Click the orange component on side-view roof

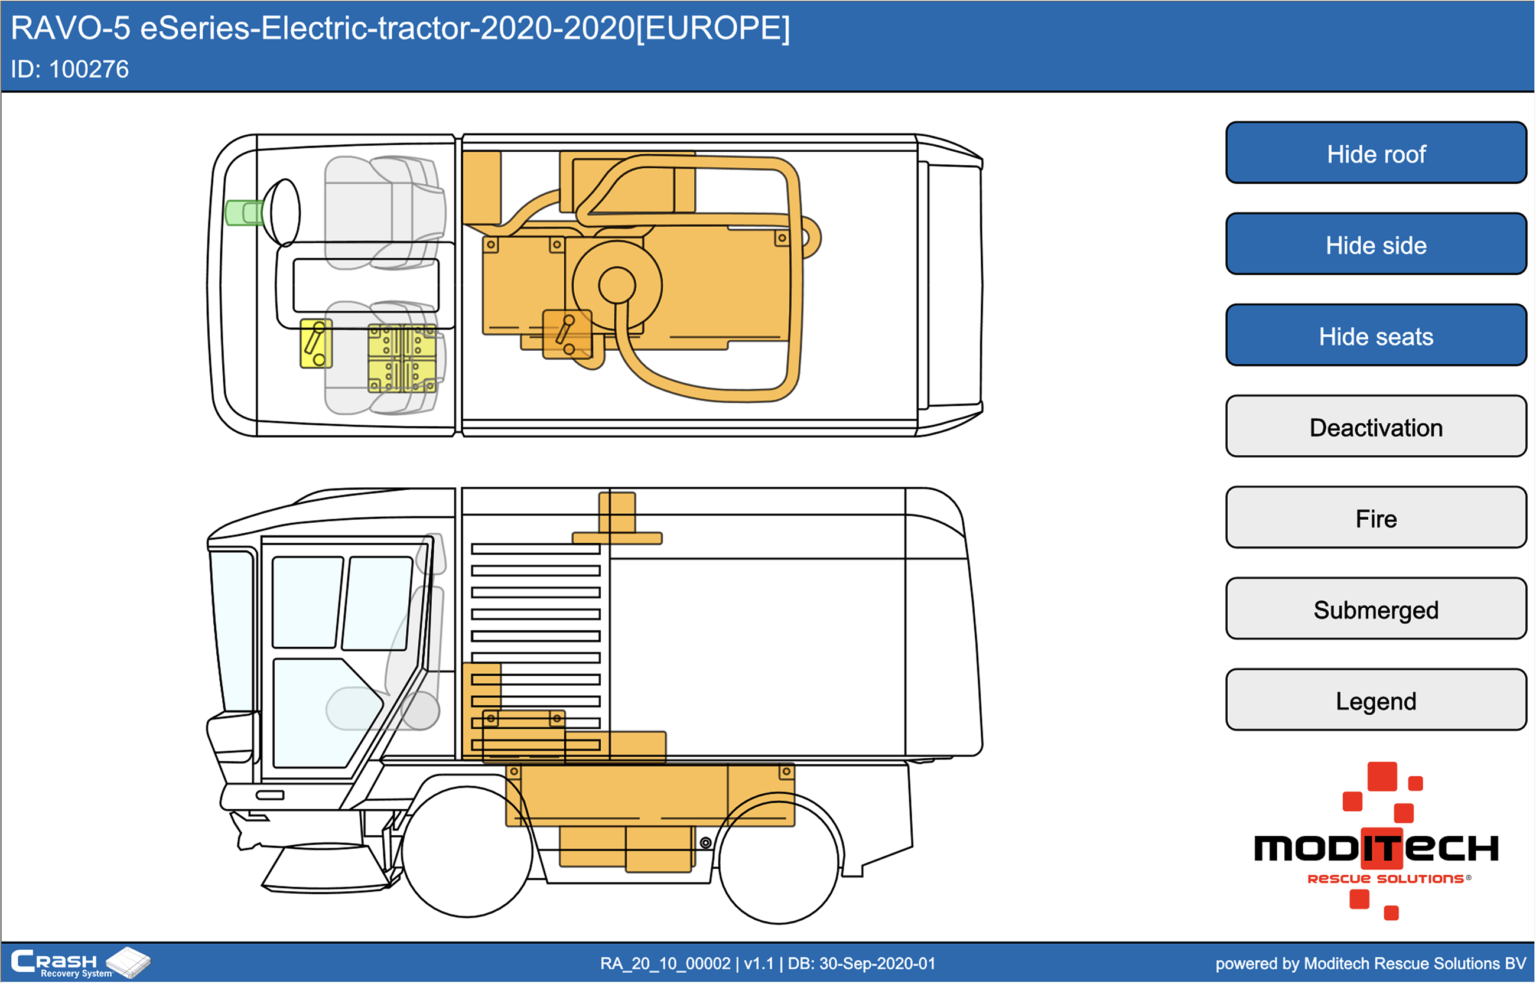[x=616, y=516]
